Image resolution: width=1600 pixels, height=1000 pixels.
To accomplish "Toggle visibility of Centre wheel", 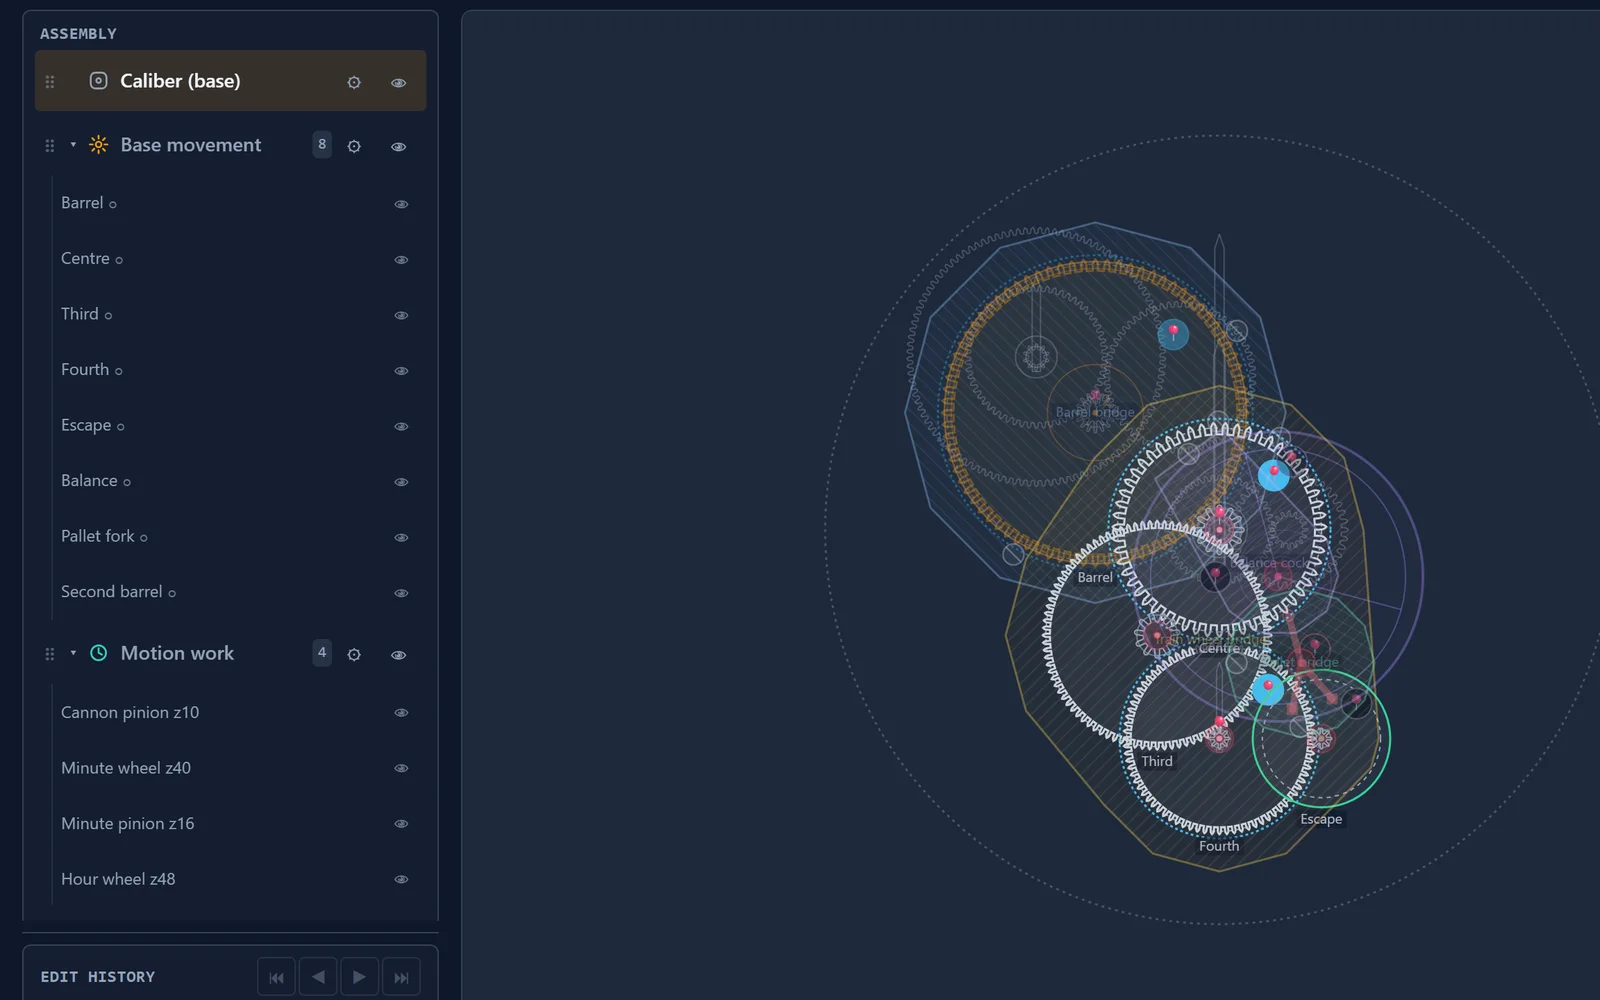I will [x=401, y=260].
